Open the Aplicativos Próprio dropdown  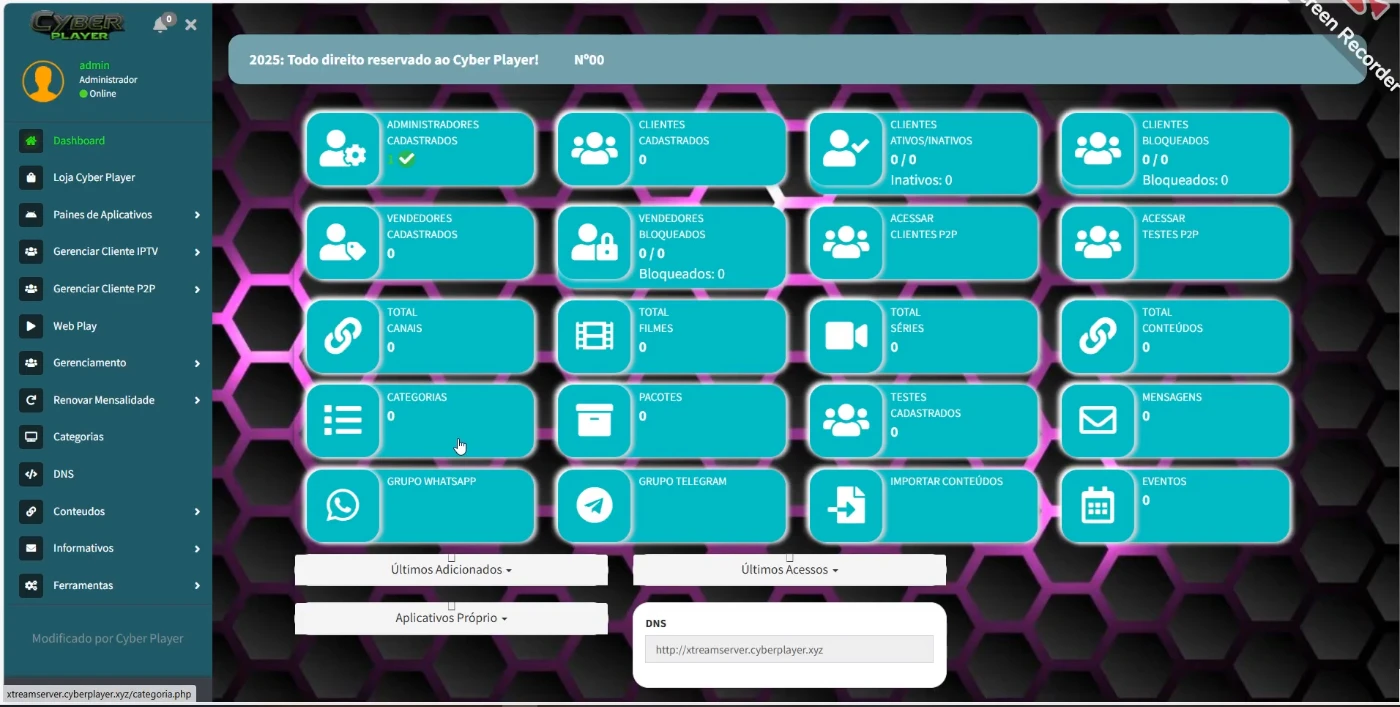pos(451,619)
